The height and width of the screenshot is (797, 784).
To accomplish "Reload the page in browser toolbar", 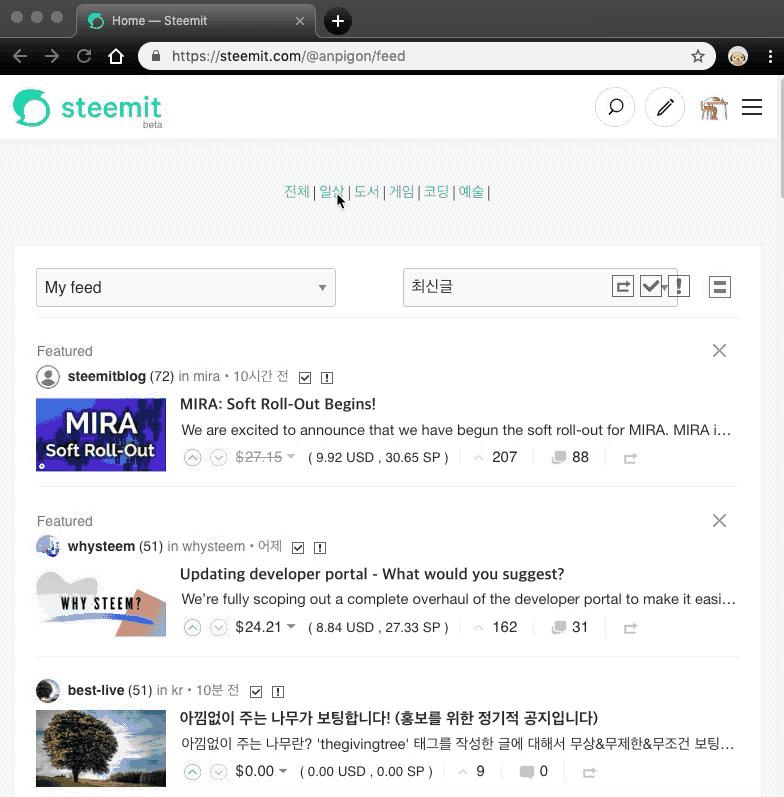I will 84,56.
